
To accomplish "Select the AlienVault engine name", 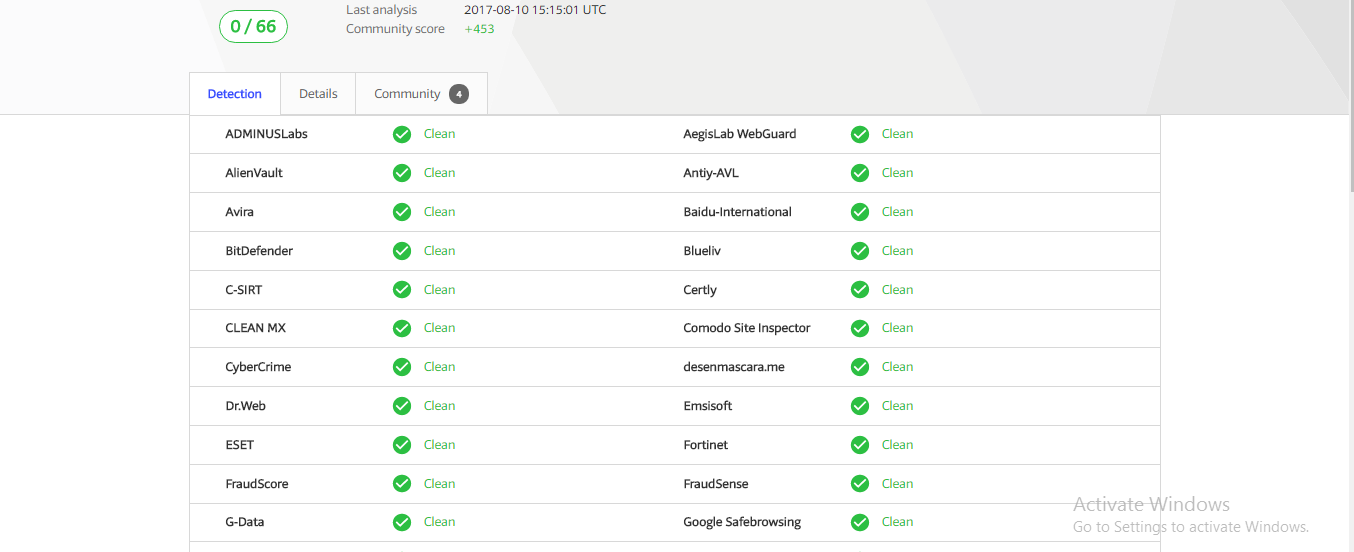I will click(254, 173).
